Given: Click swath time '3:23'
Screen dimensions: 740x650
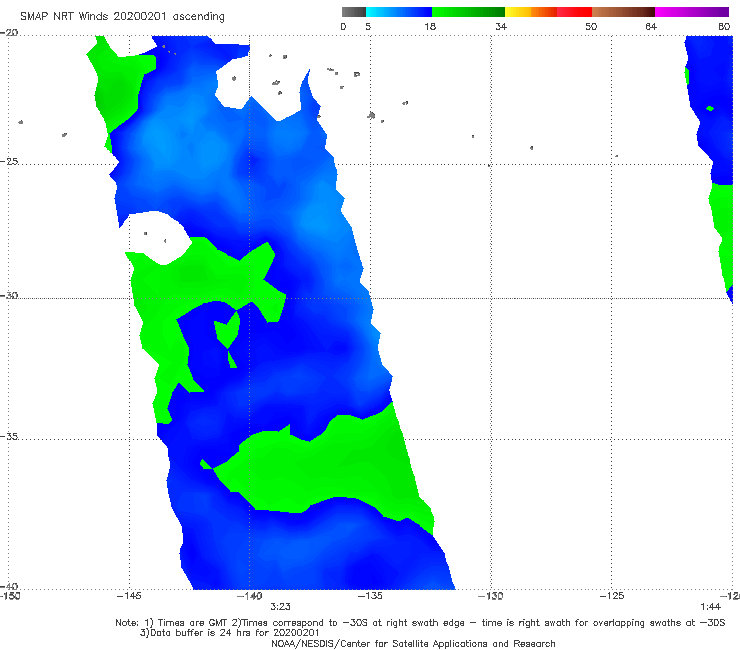Looking at the screenshot, I should (280, 607).
